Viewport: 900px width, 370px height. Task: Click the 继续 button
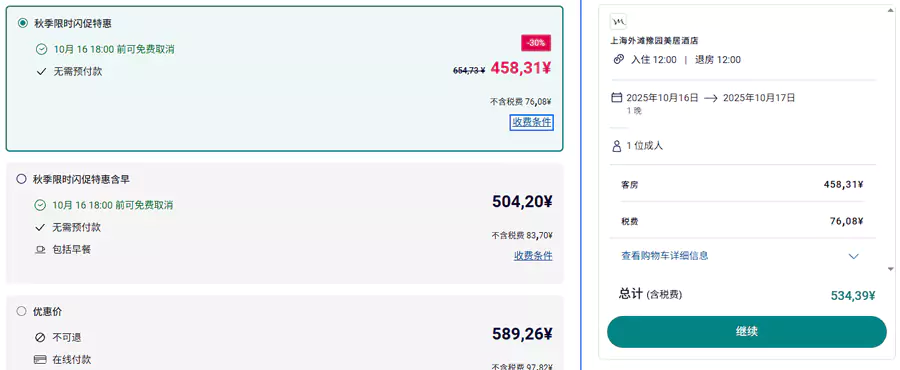[x=747, y=332]
